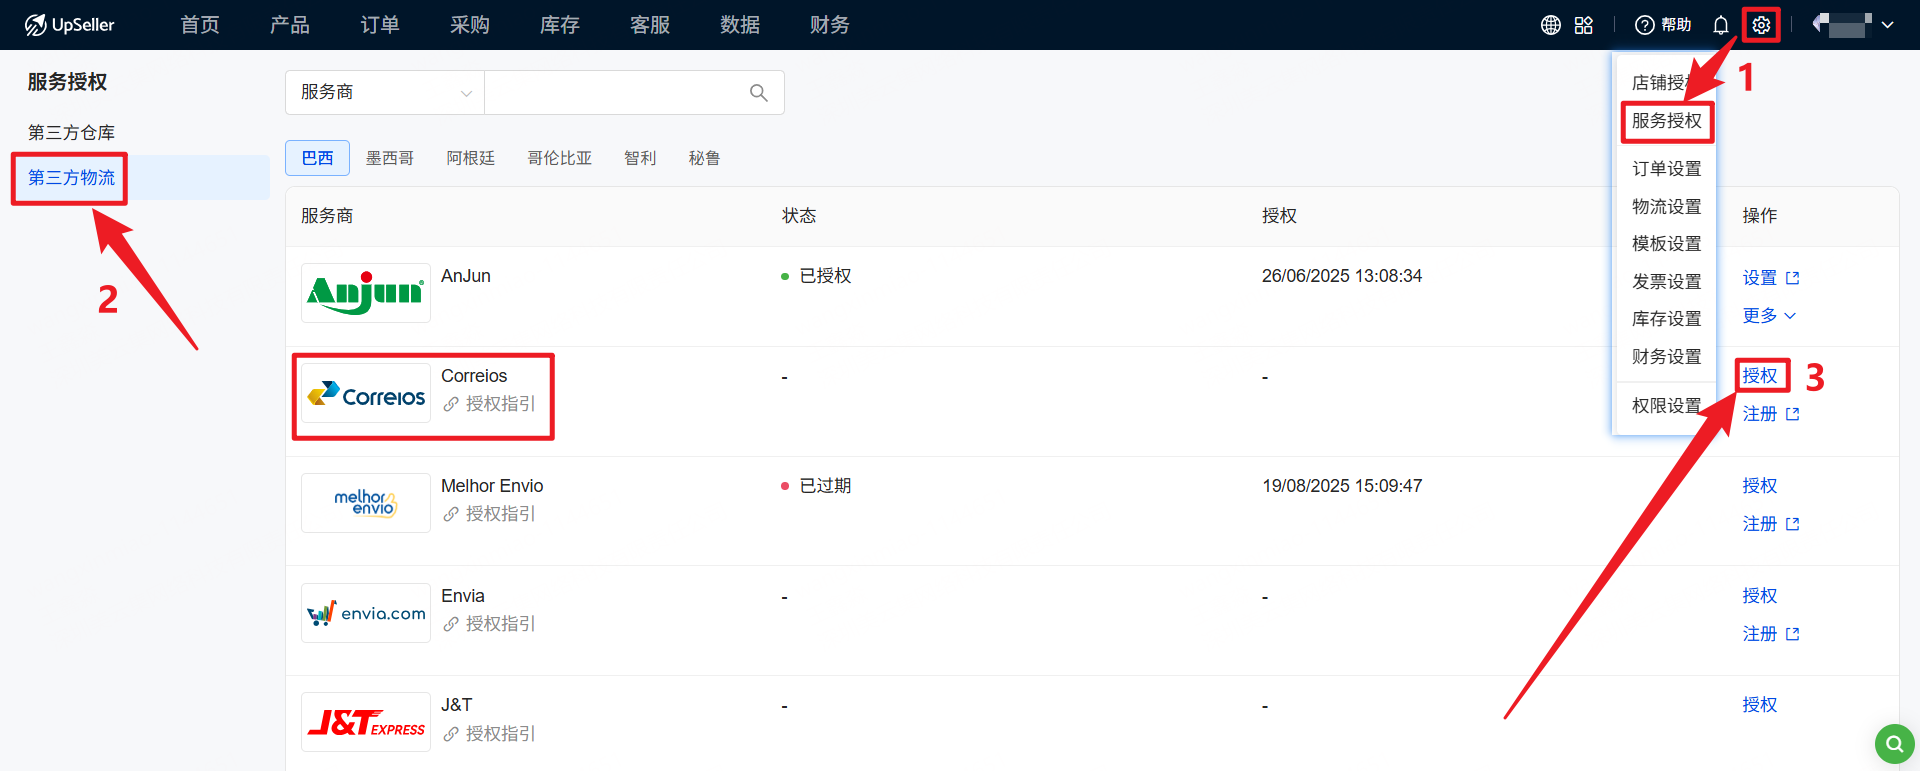
Task: Expand AnJun's 更多 dropdown
Action: tap(1768, 316)
